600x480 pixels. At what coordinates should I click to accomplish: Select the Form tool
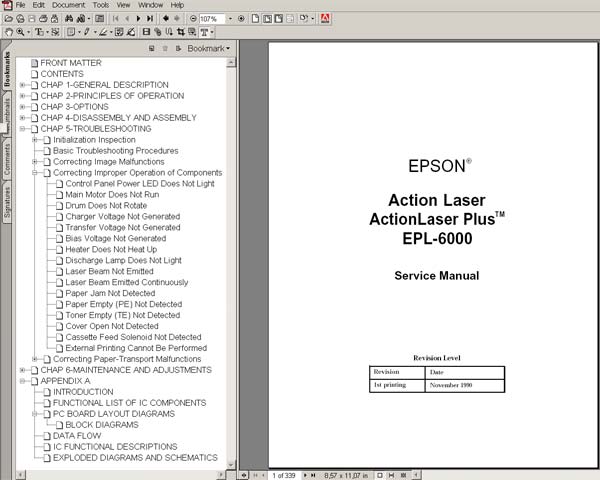click(192, 32)
